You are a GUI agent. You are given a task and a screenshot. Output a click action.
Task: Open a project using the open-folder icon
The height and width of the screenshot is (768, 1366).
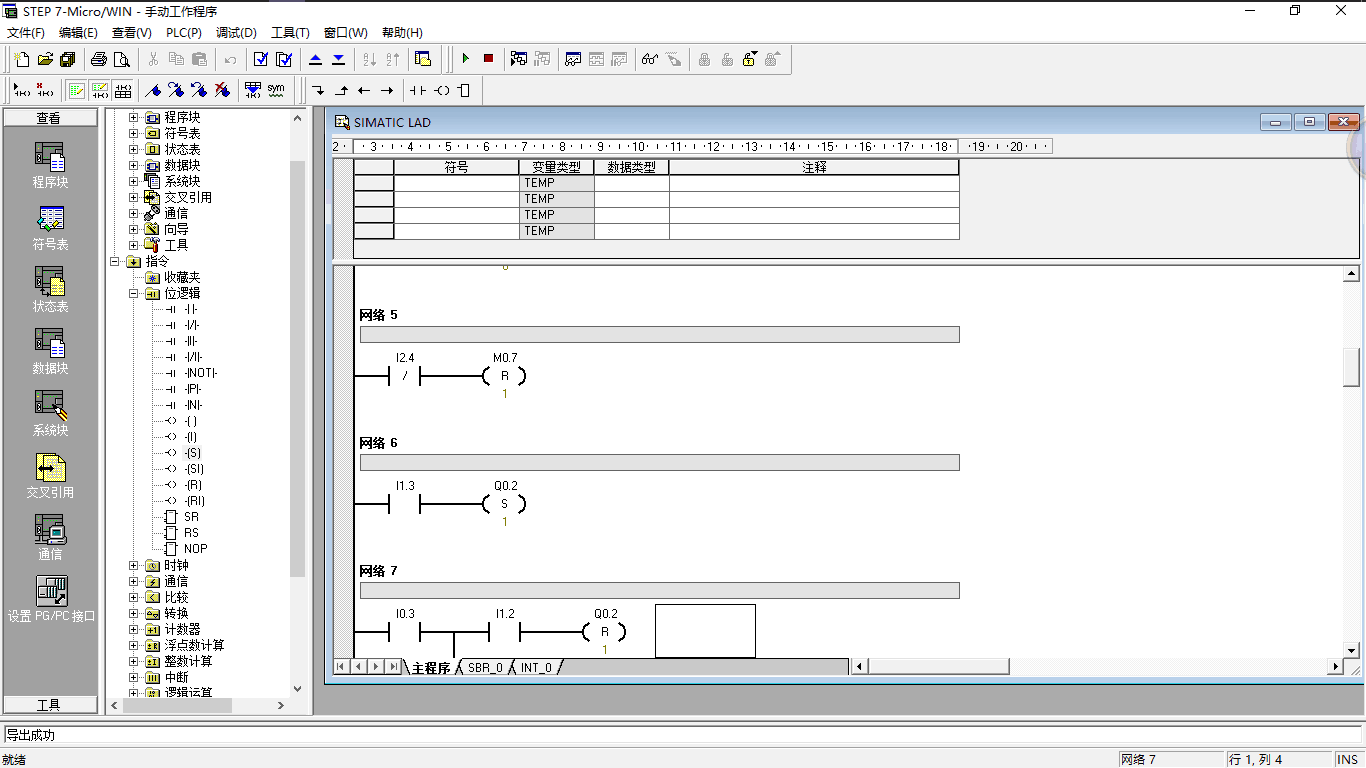tap(45, 59)
